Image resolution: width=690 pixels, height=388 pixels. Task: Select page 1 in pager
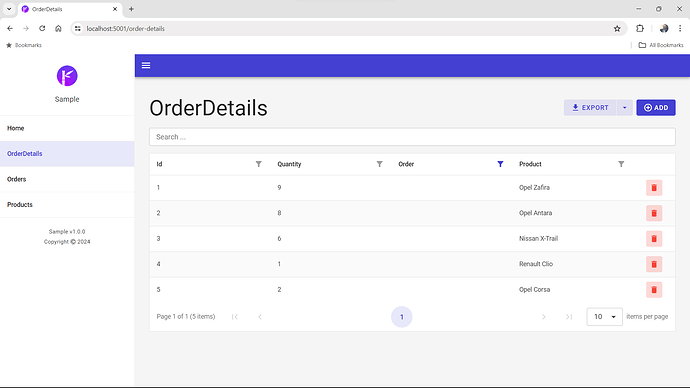click(x=401, y=317)
